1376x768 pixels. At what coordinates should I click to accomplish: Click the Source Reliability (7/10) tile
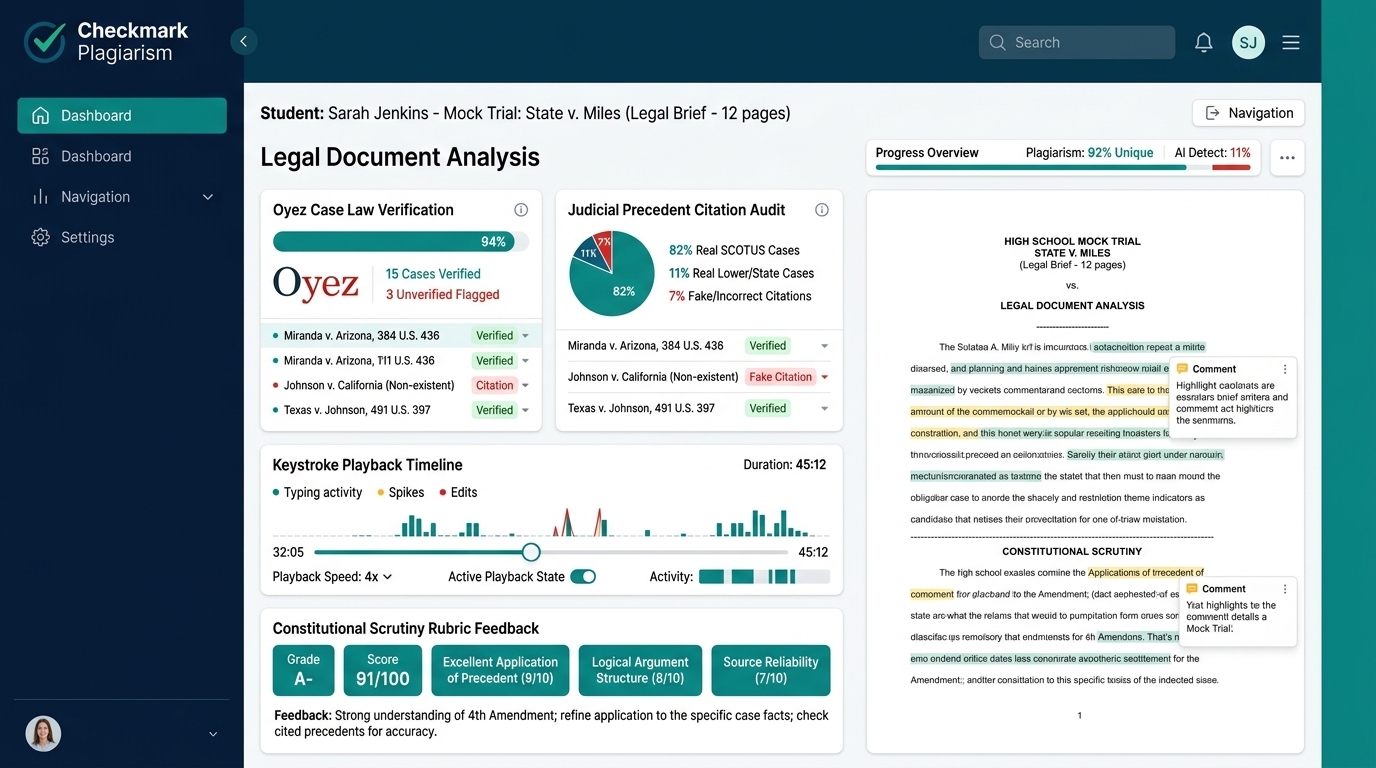tap(770, 670)
